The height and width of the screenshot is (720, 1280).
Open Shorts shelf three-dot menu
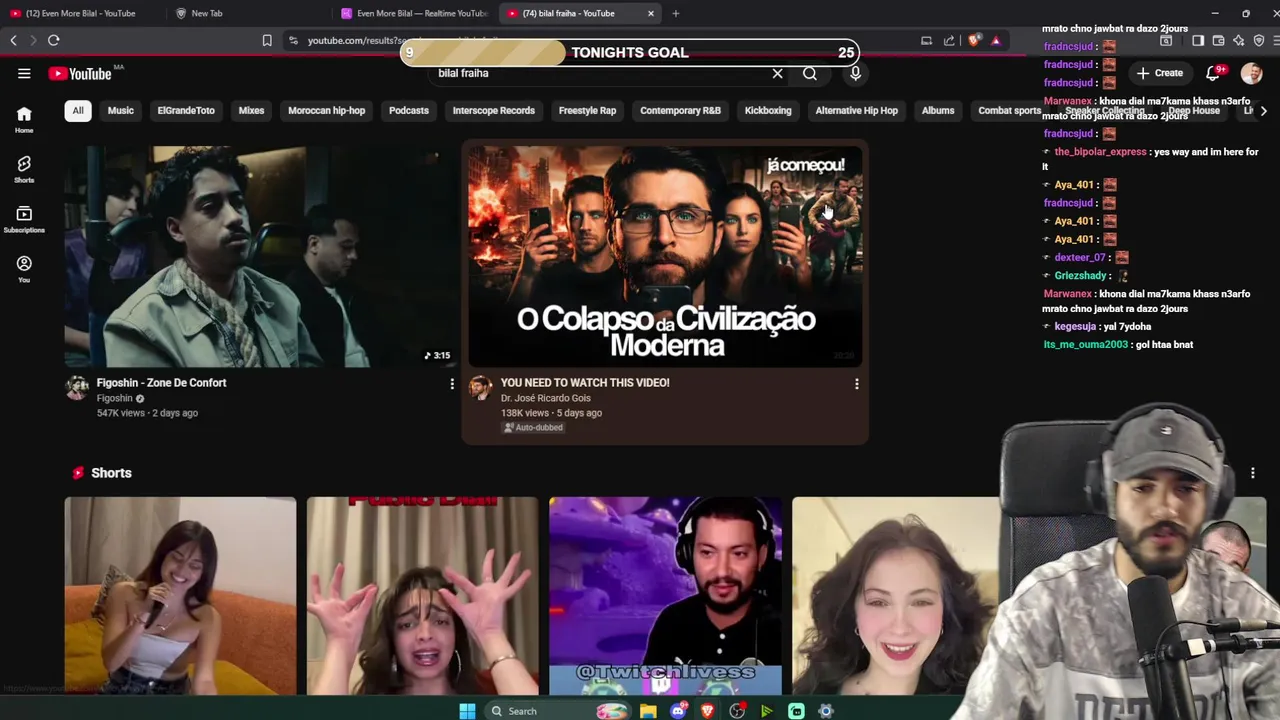click(x=1252, y=473)
